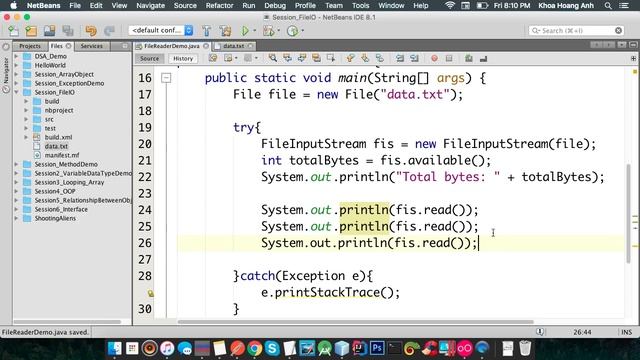Open Photoshop from the Dock
Screen dimensions: 640x360
[377, 348]
